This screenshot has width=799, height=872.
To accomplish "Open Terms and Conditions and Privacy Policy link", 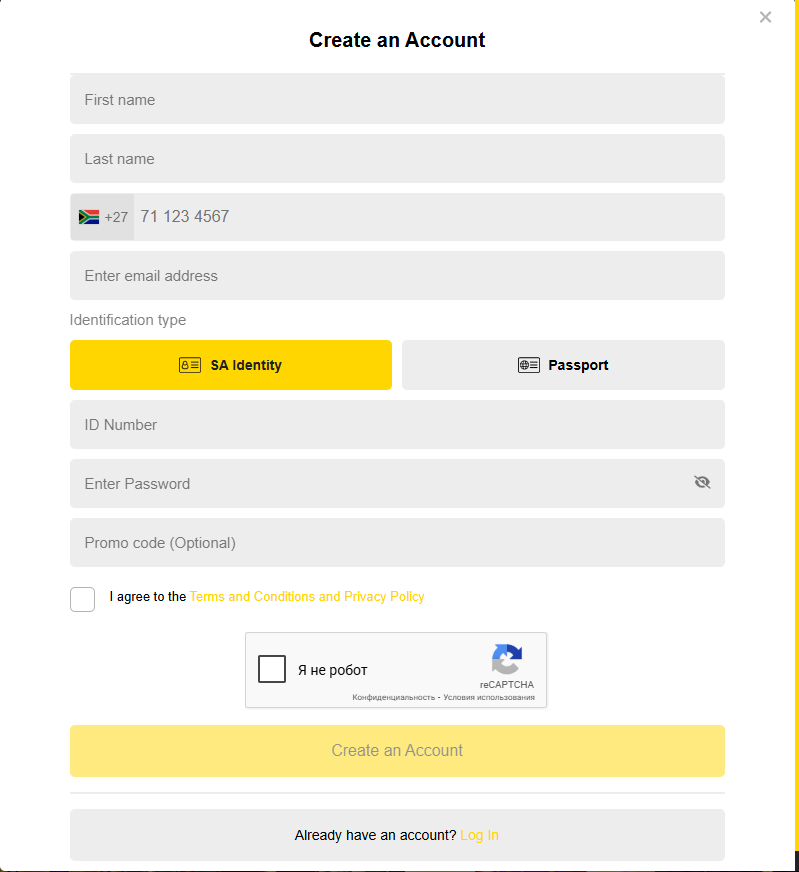I will (x=307, y=597).
